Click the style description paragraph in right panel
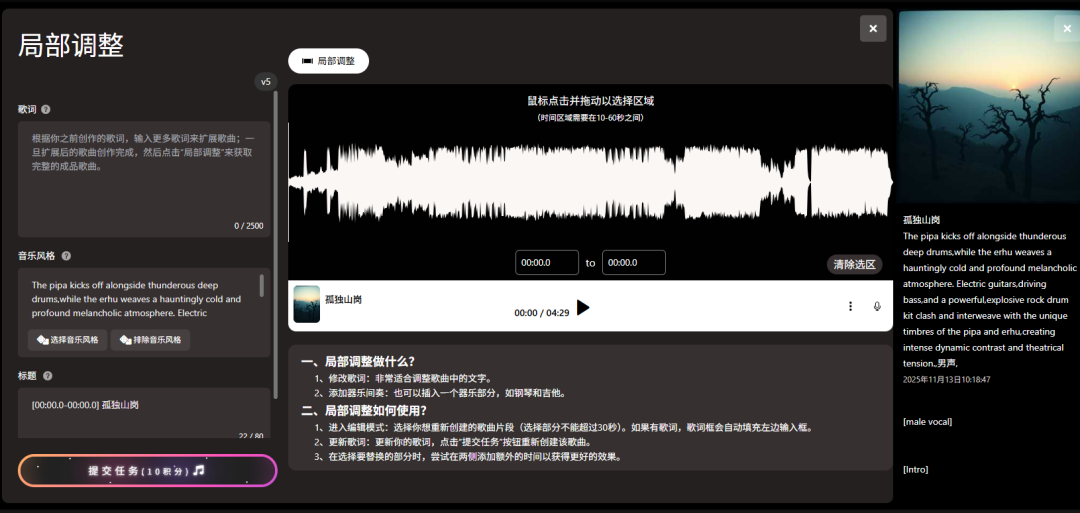1080x513 pixels. pyautogui.click(x=989, y=300)
